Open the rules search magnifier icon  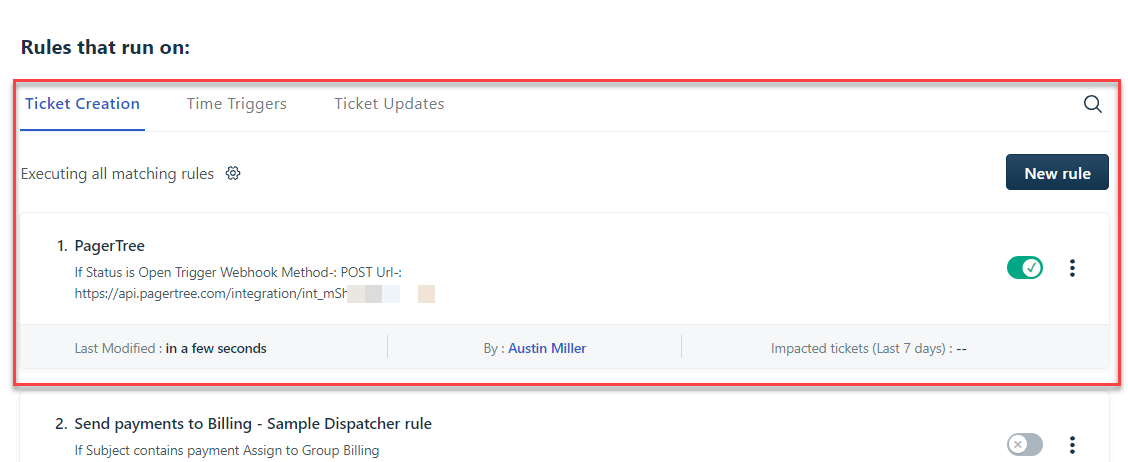tap(1092, 104)
